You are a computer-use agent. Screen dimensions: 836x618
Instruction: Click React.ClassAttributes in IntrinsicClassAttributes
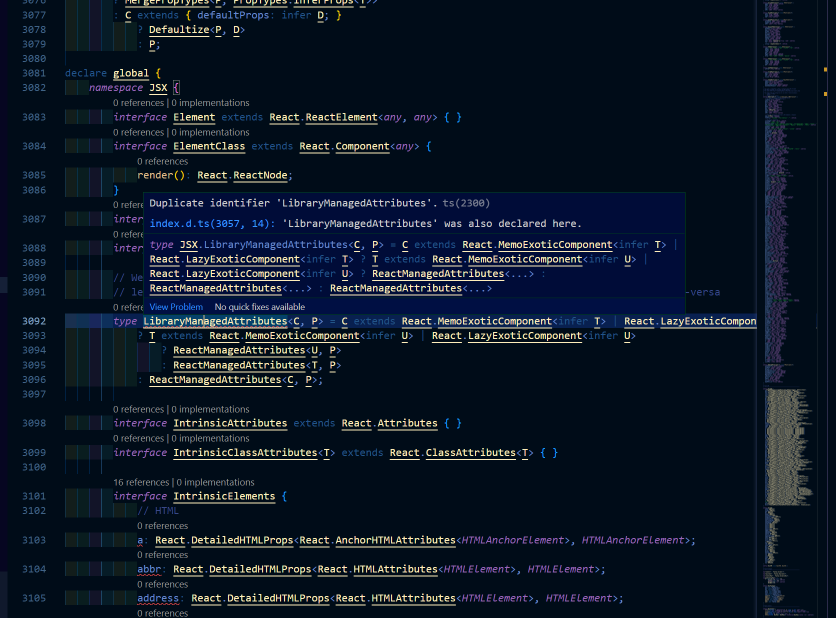coord(470,452)
